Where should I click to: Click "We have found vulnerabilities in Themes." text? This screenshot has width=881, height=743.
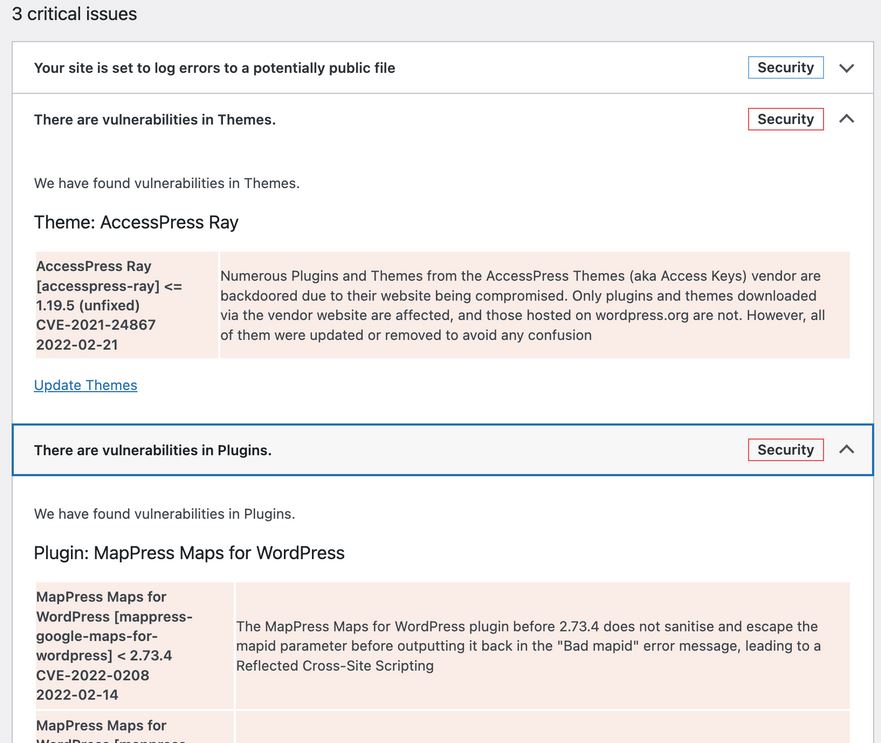166,183
